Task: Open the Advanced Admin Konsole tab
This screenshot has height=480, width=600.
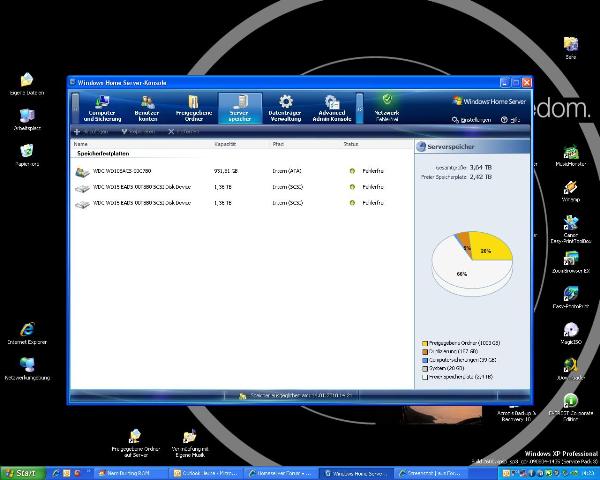Action: tap(332, 108)
